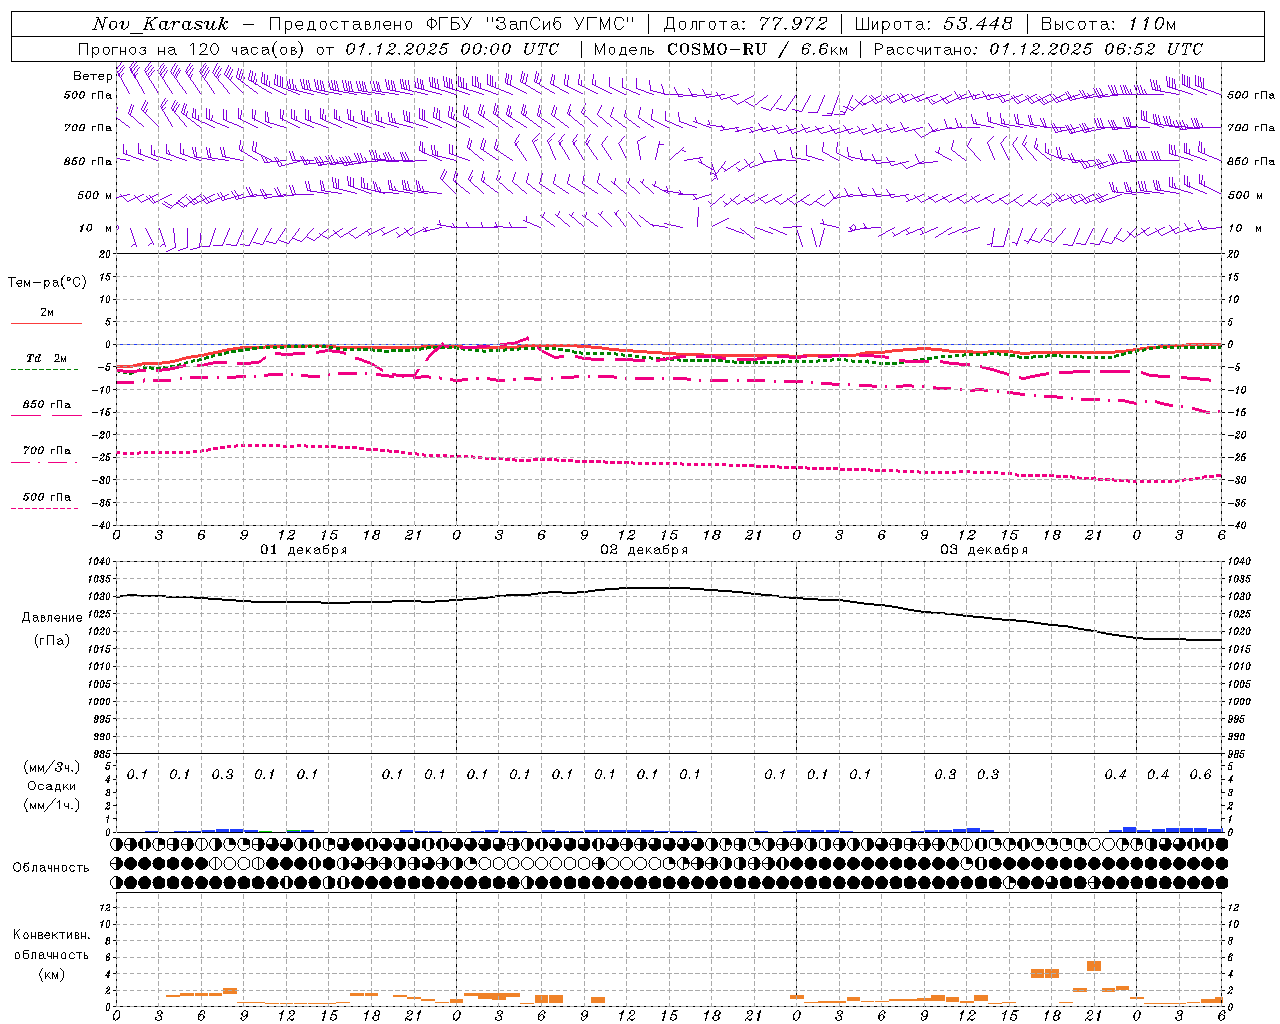Viewport: 1280px width, 1024px height.
Task: Click the (гПа) pressure unit label
Action: [52, 641]
